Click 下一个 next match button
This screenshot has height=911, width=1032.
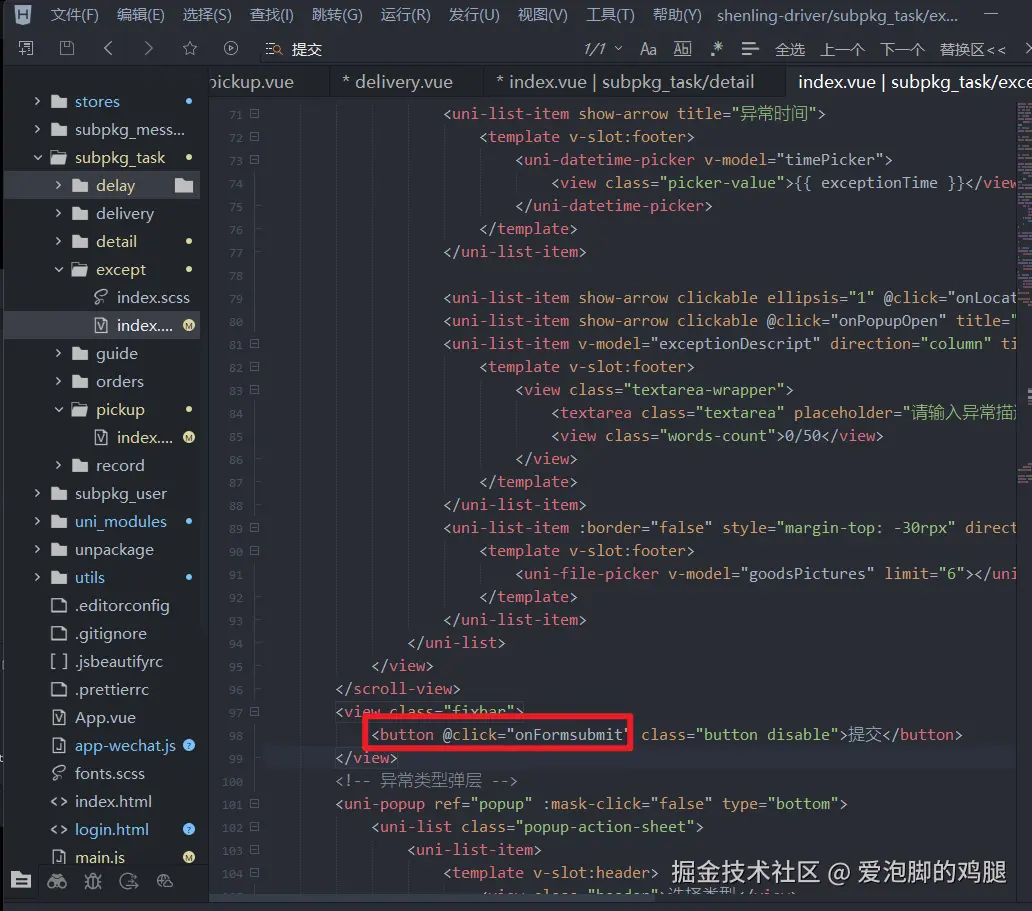(x=902, y=49)
